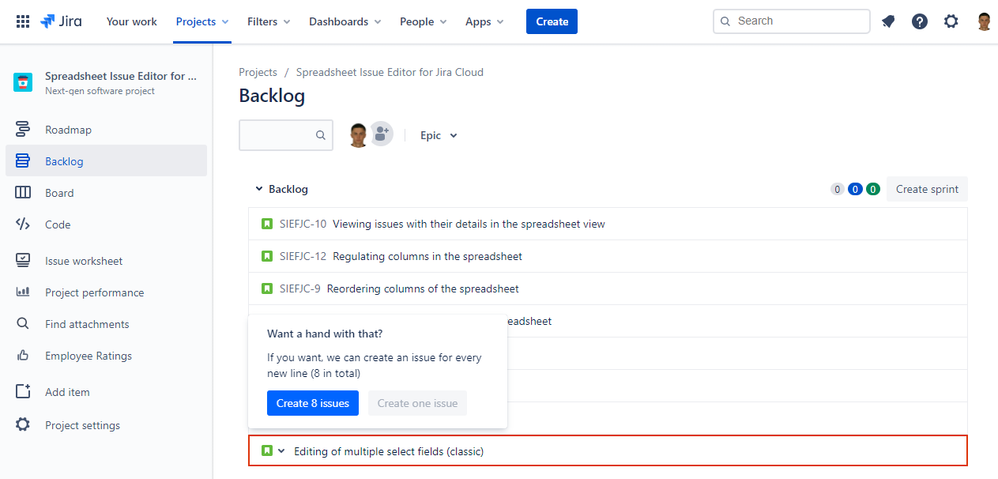Click Create one issue button
The image size is (998, 479).
(418, 403)
